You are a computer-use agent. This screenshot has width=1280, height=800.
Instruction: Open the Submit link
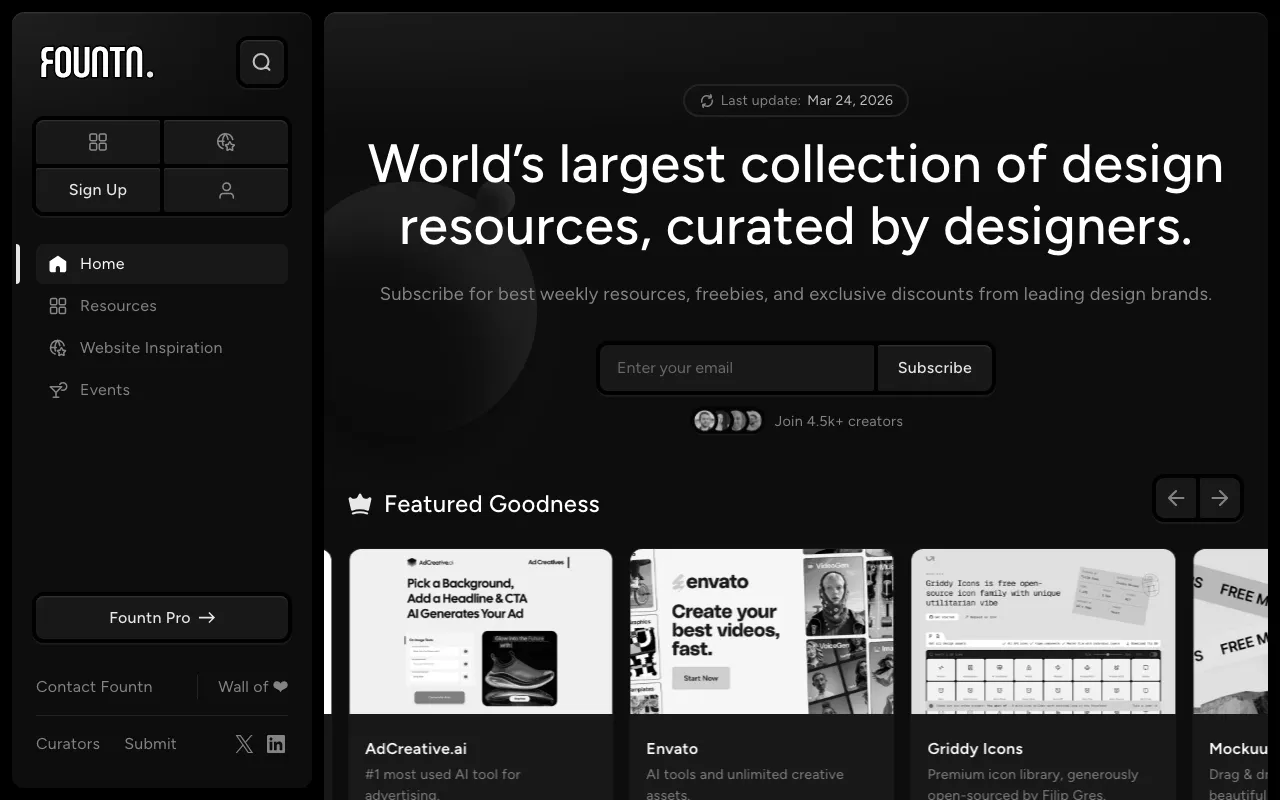pos(150,744)
